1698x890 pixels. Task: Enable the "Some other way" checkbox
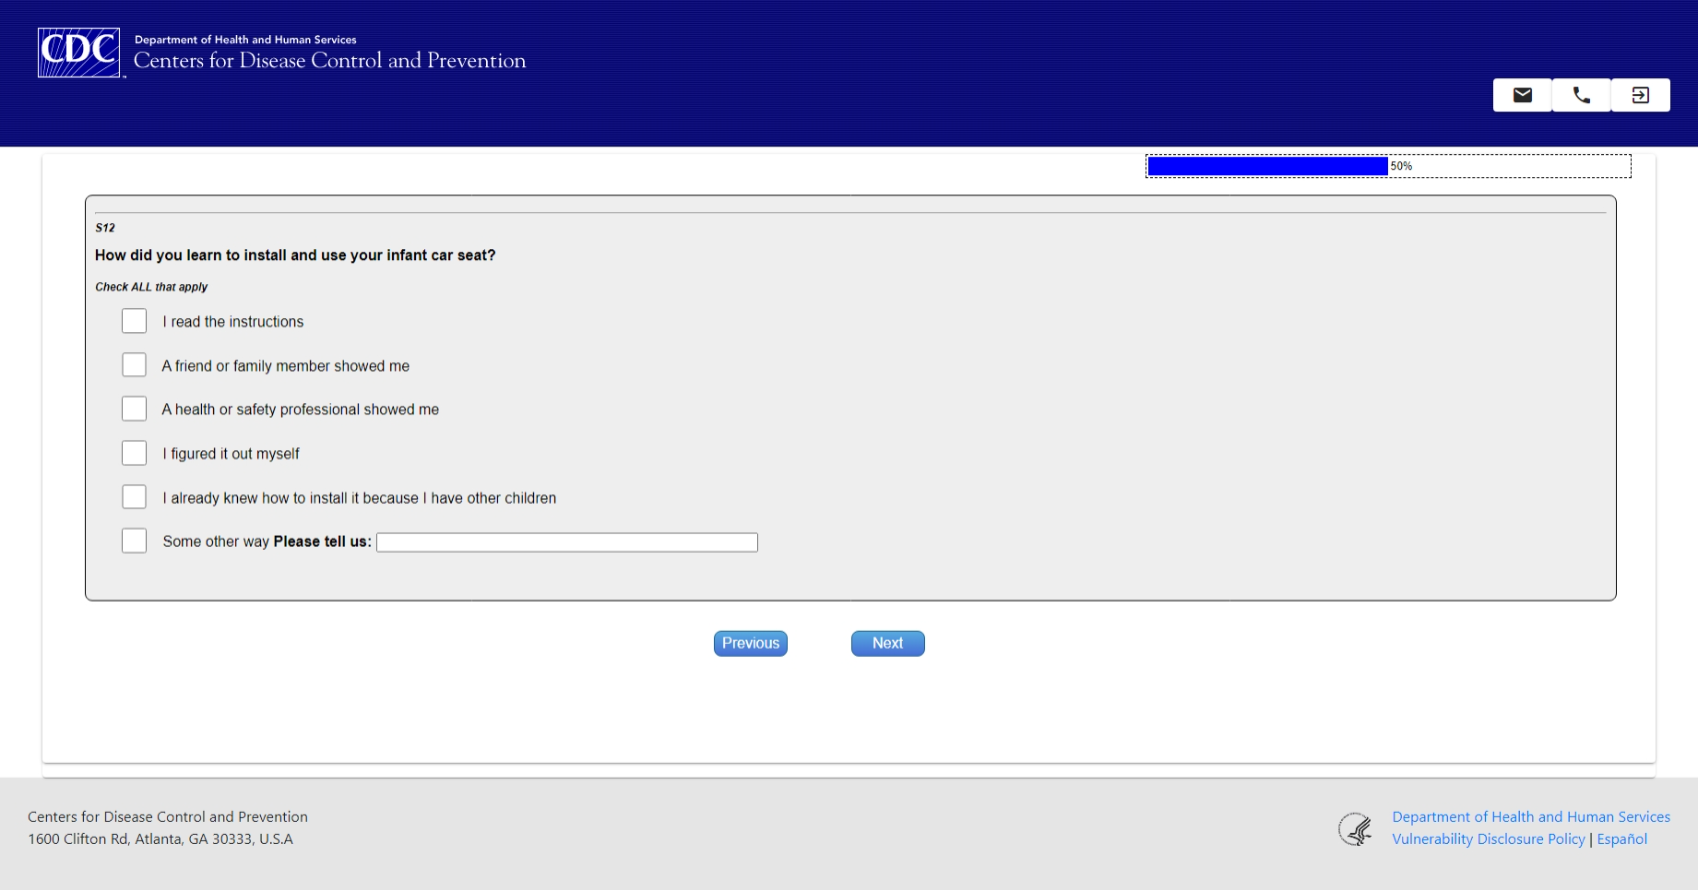click(134, 541)
